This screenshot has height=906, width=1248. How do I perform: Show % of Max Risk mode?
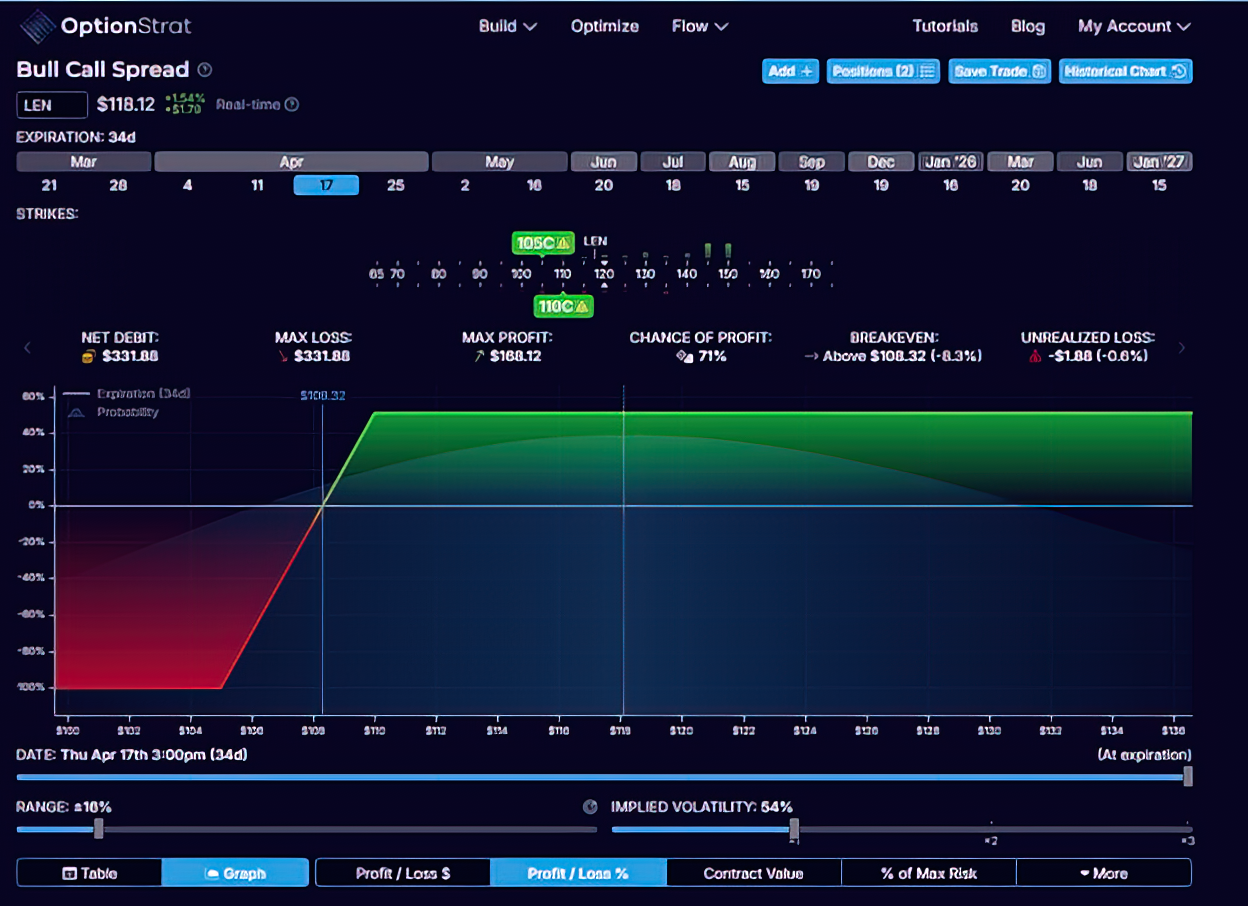(929, 873)
